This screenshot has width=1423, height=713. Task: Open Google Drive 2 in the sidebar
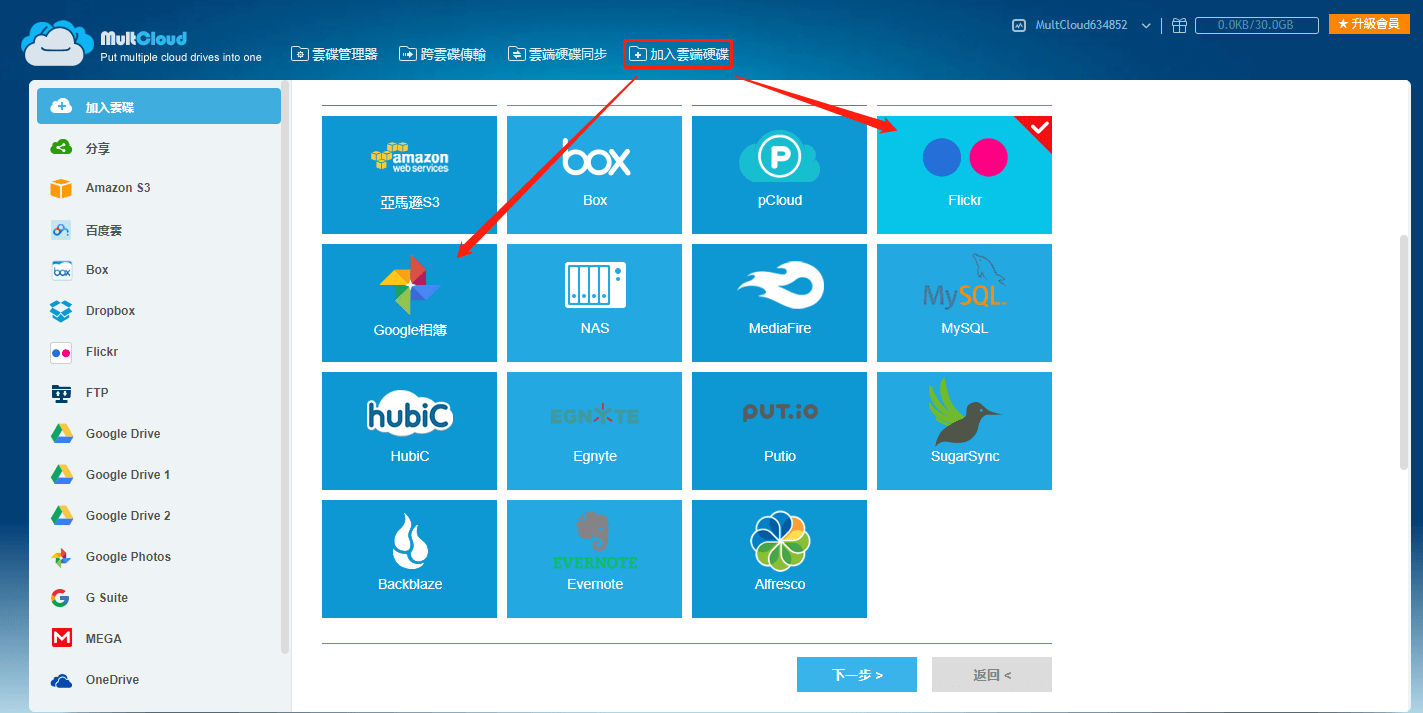click(159, 516)
